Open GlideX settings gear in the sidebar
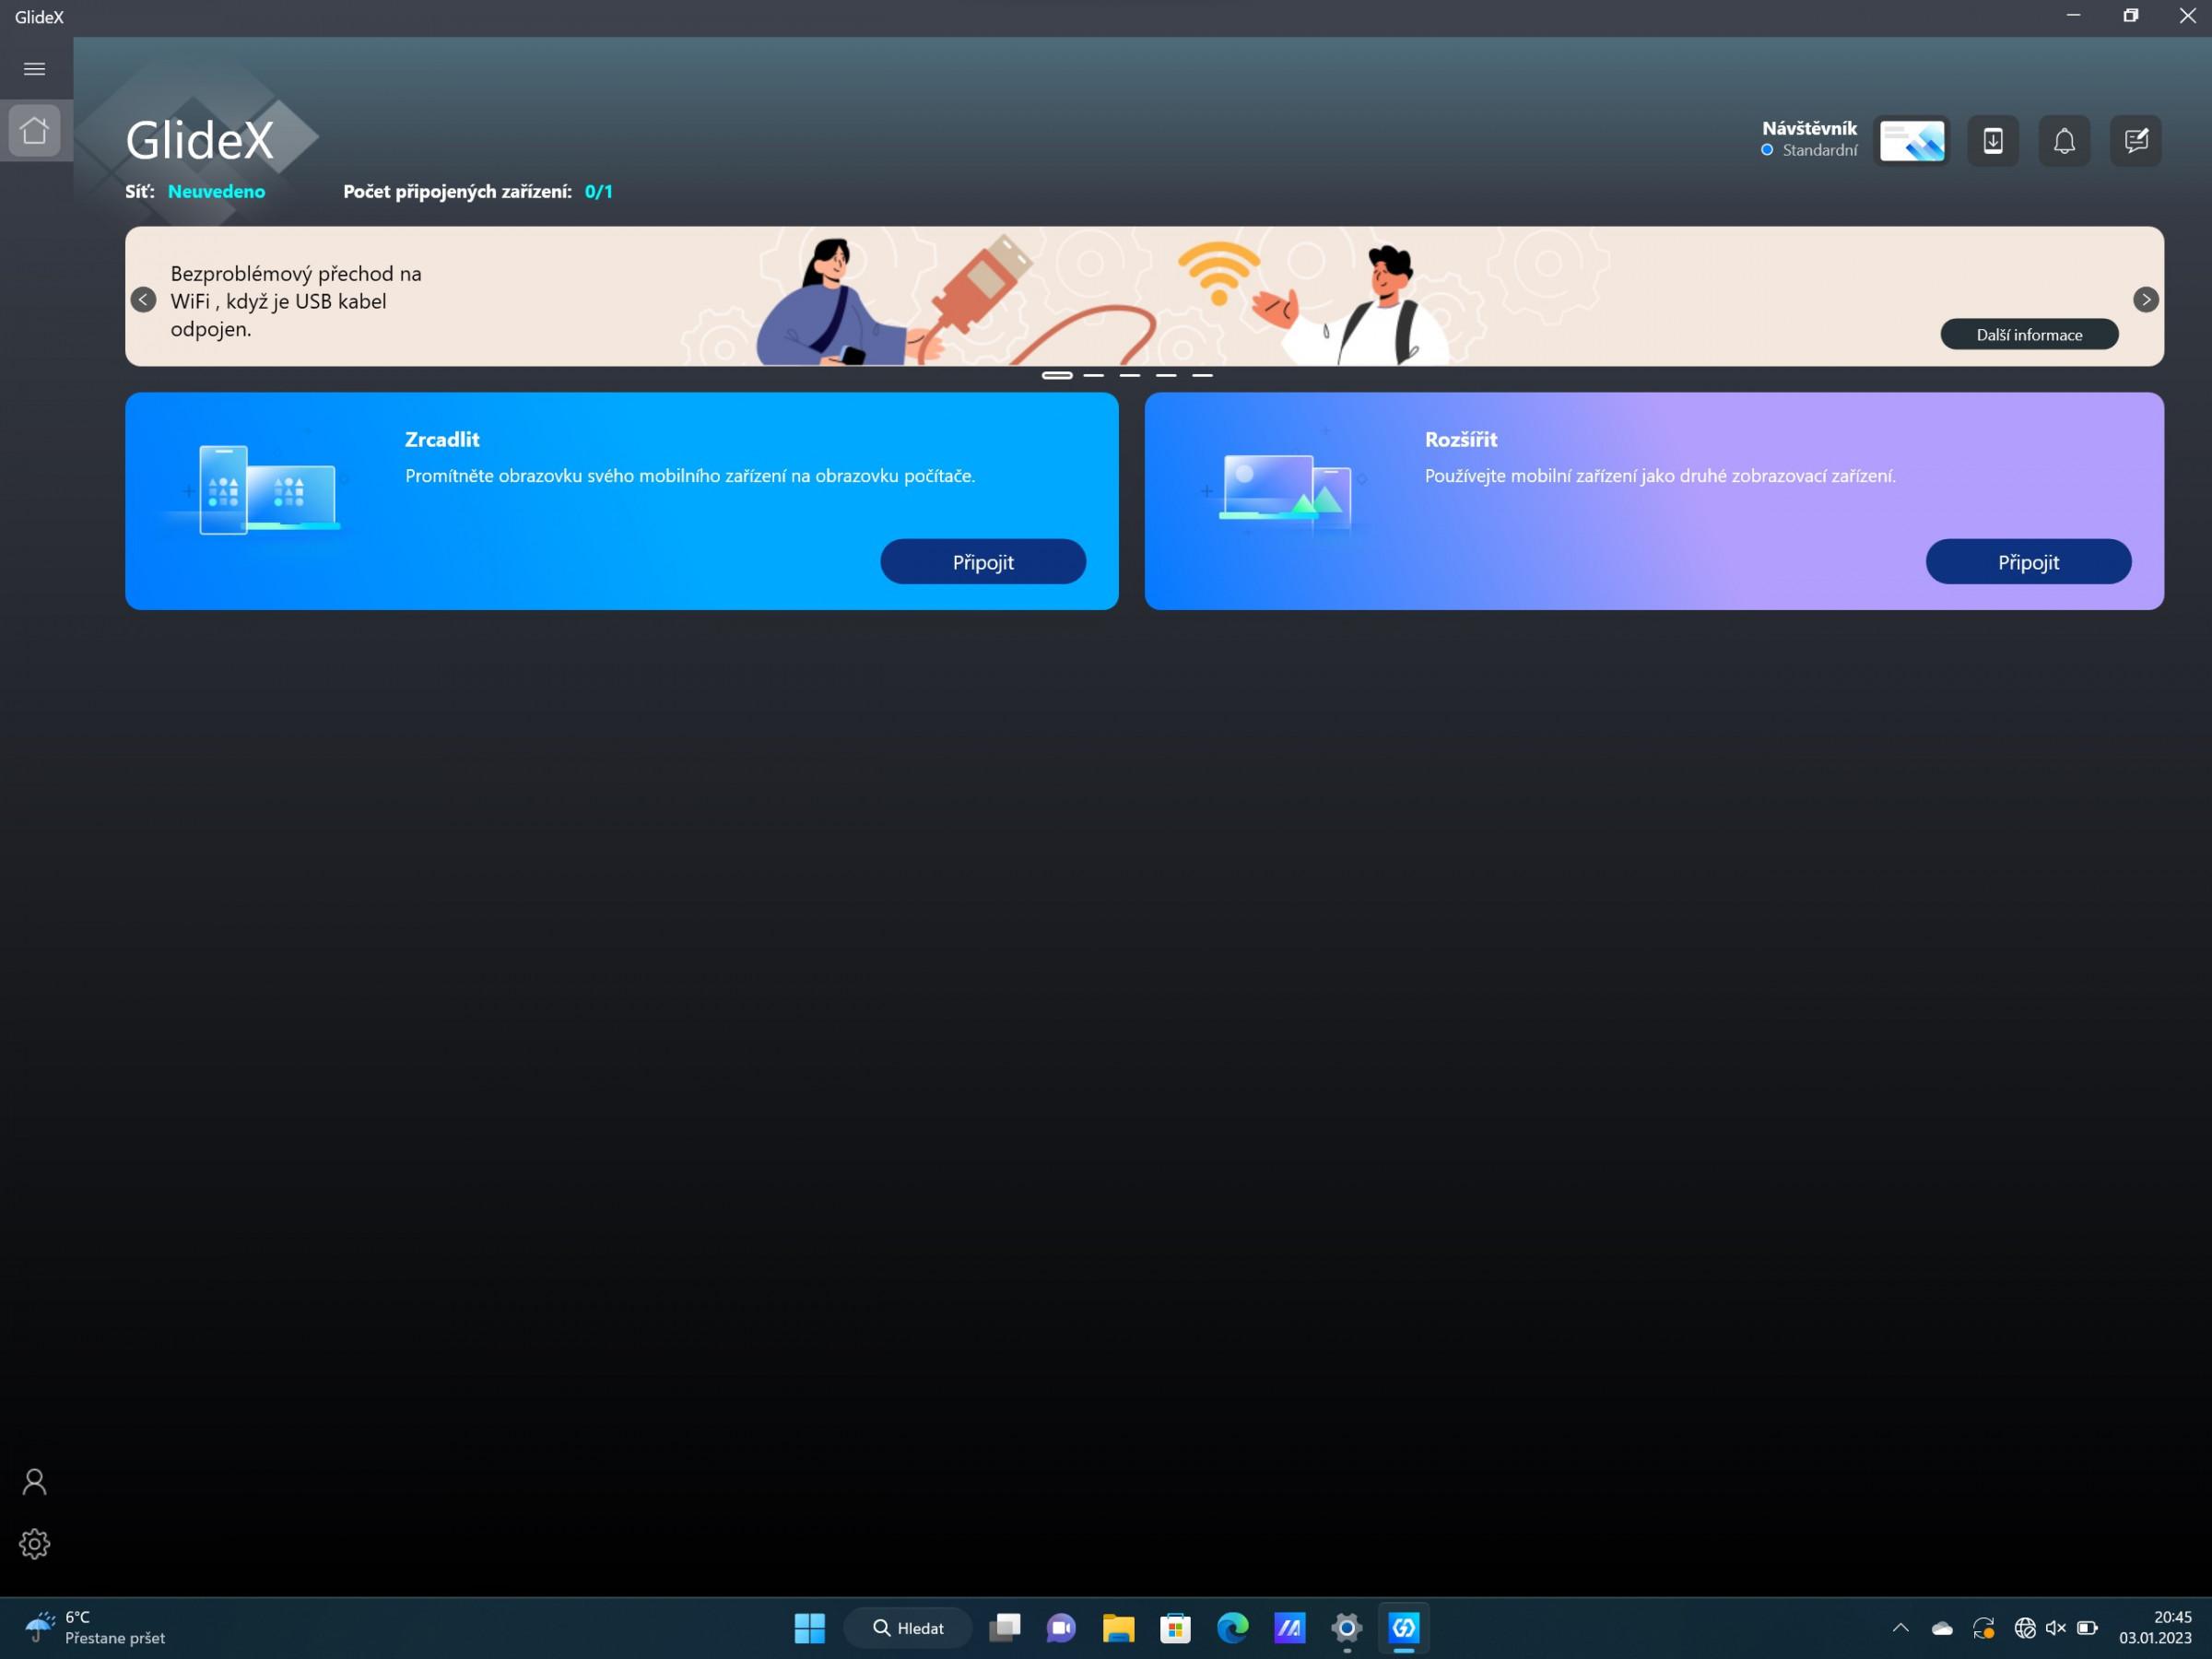The image size is (2212, 1659). point(35,1544)
